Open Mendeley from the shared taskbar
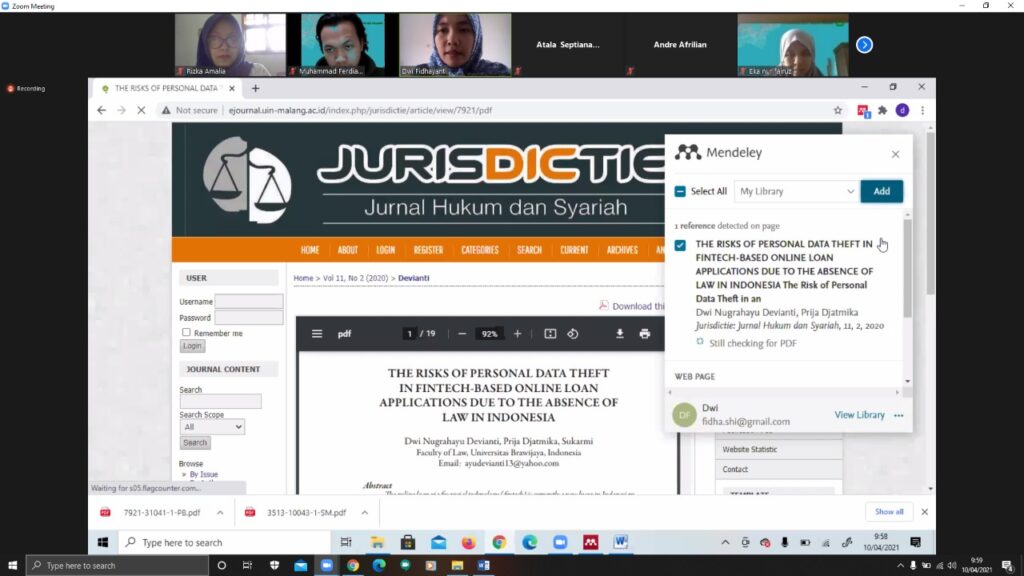This screenshot has height=576, width=1024. point(590,542)
